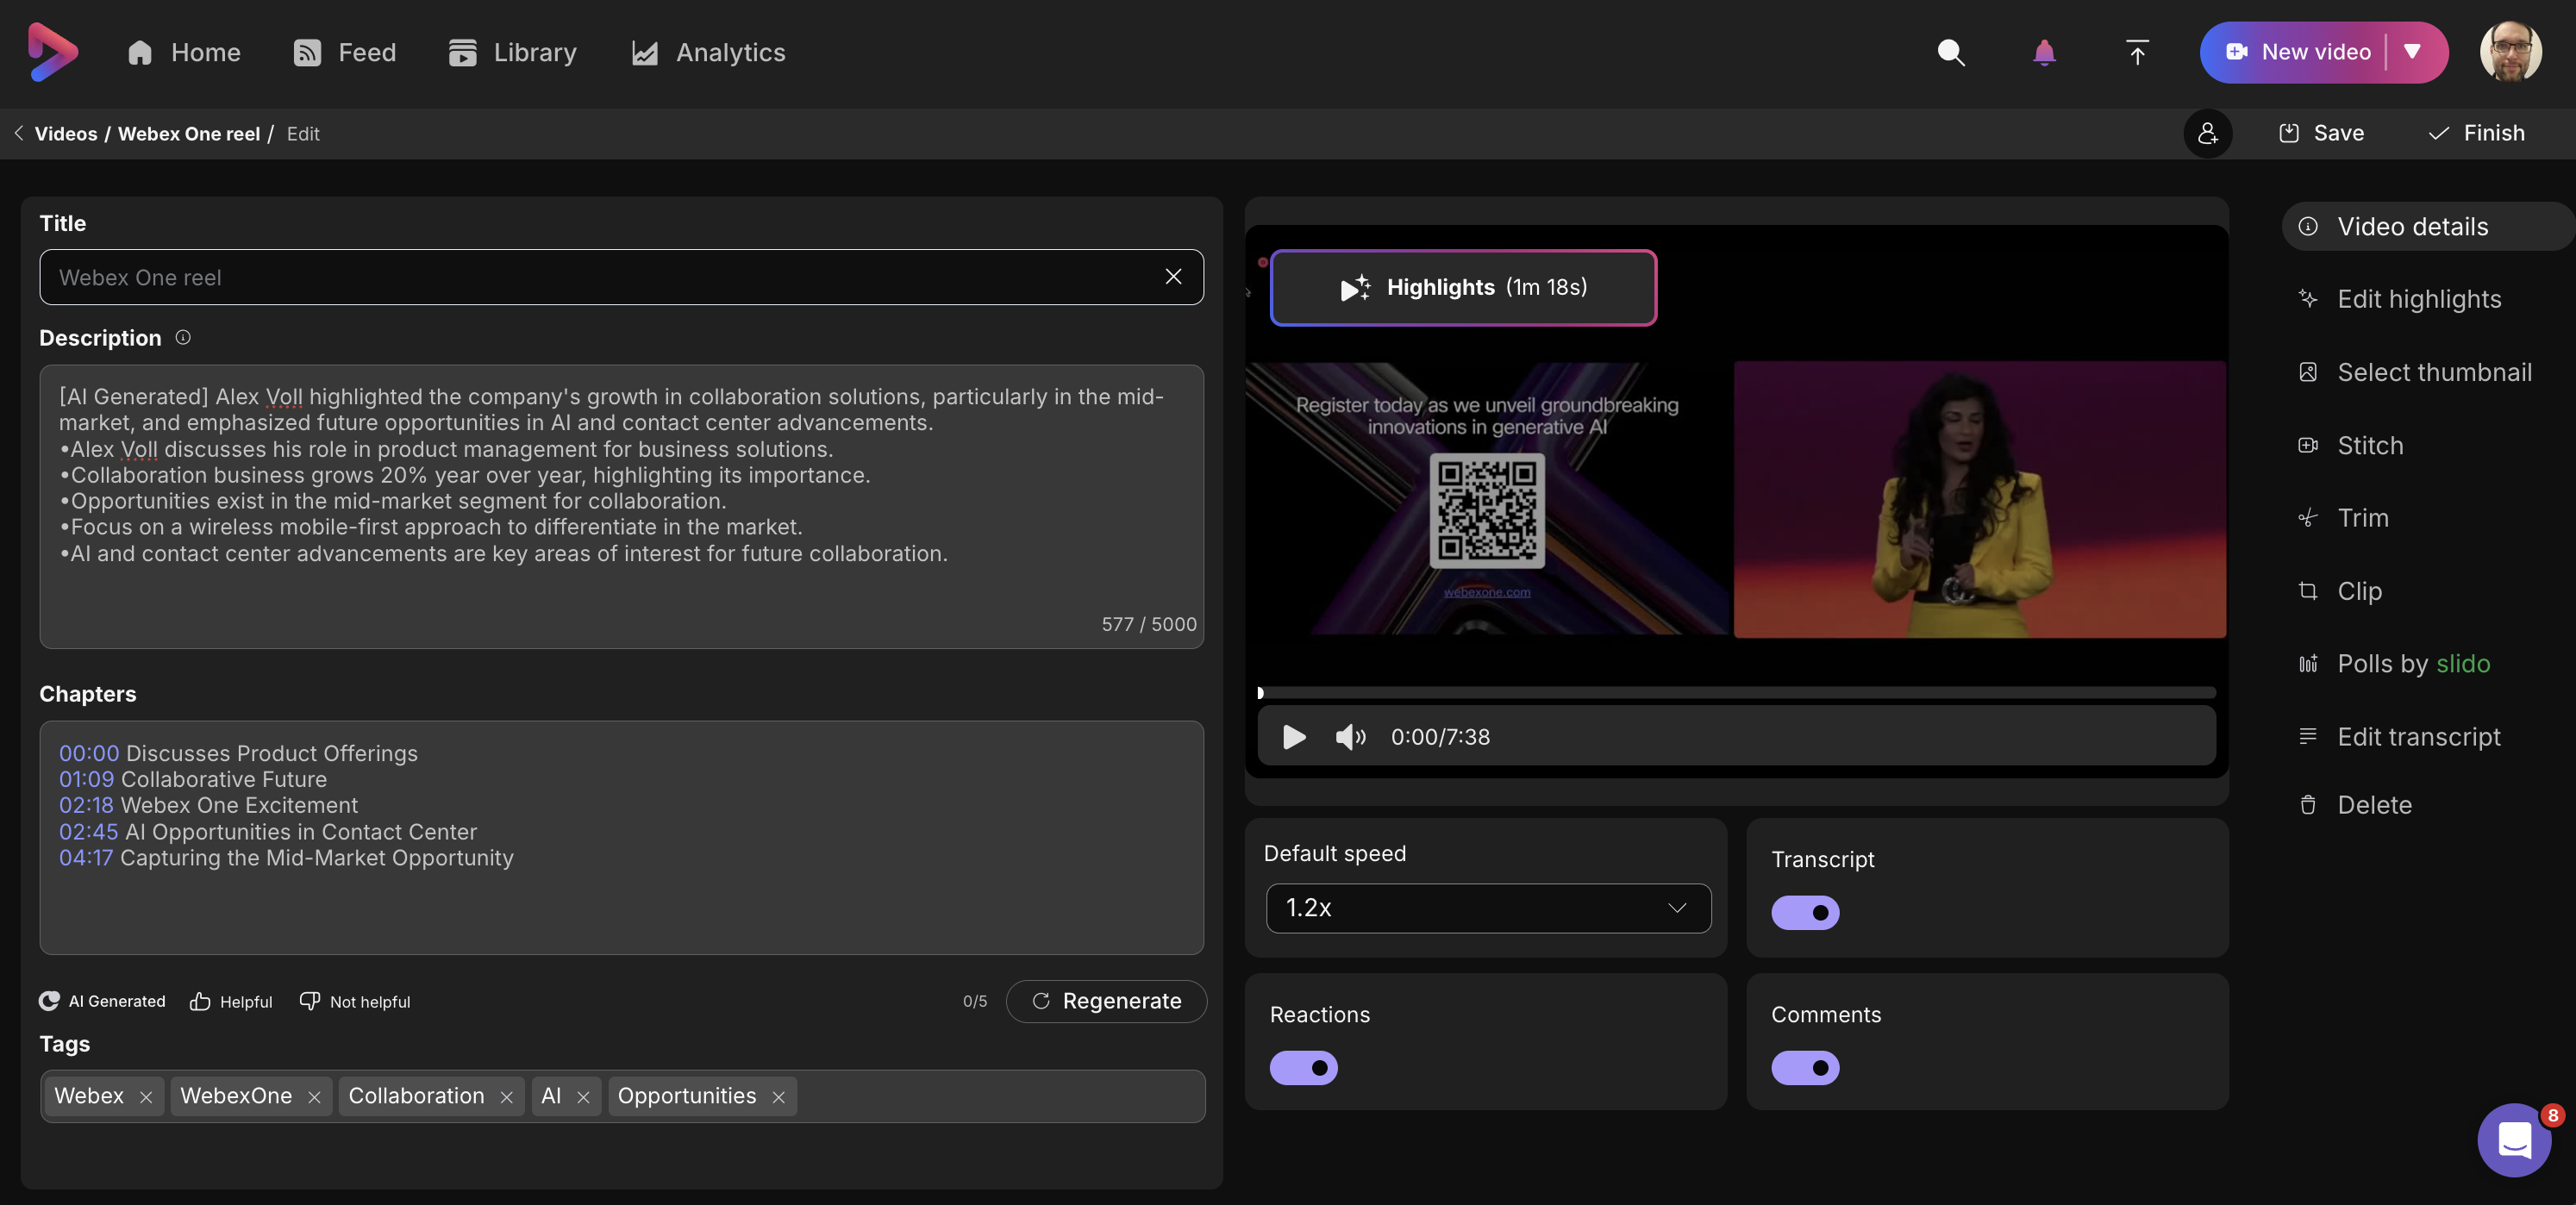Click the upload arrow icon
This screenshot has width=2576, height=1205.
2137,52
